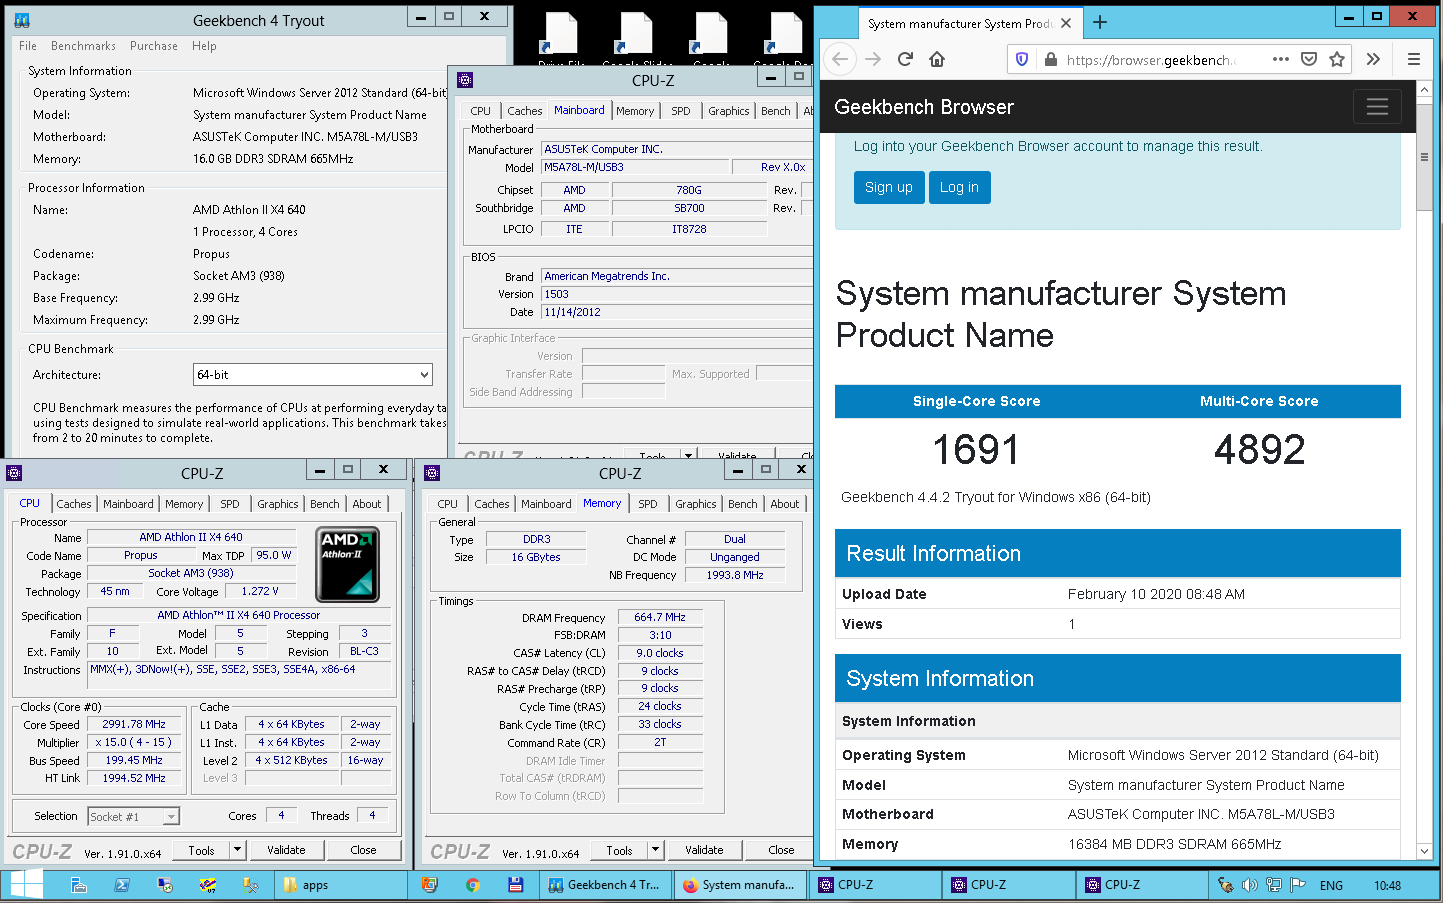Screen dimensions: 1443x903
Task: Switch to Caches tab in CPU window
Action: (x=74, y=504)
